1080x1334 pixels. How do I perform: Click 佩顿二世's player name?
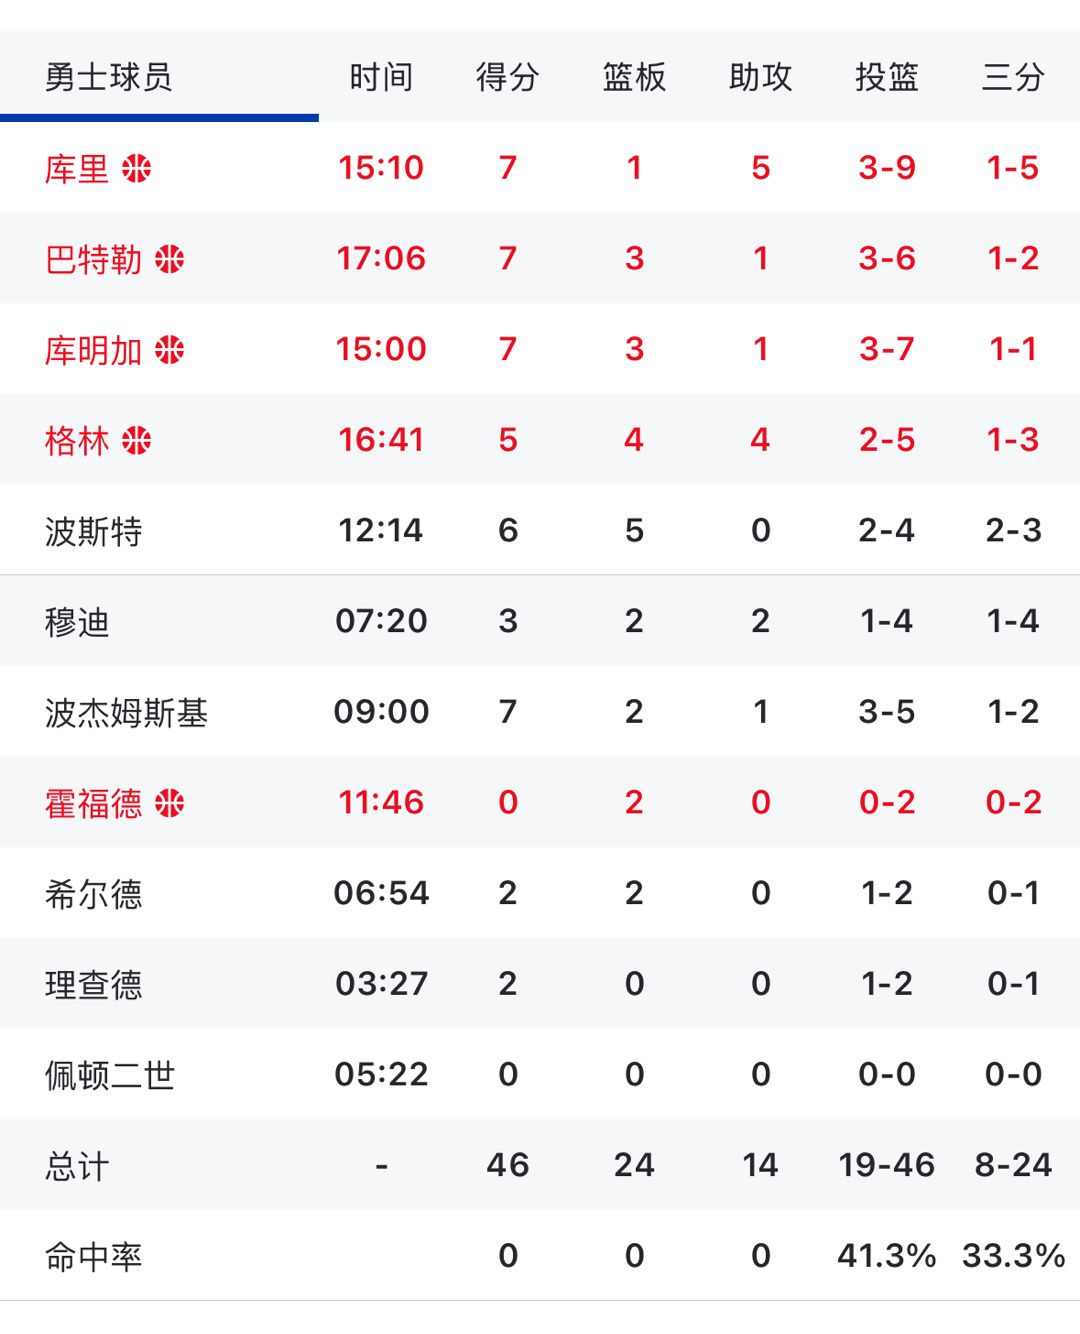pos(110,1073)
